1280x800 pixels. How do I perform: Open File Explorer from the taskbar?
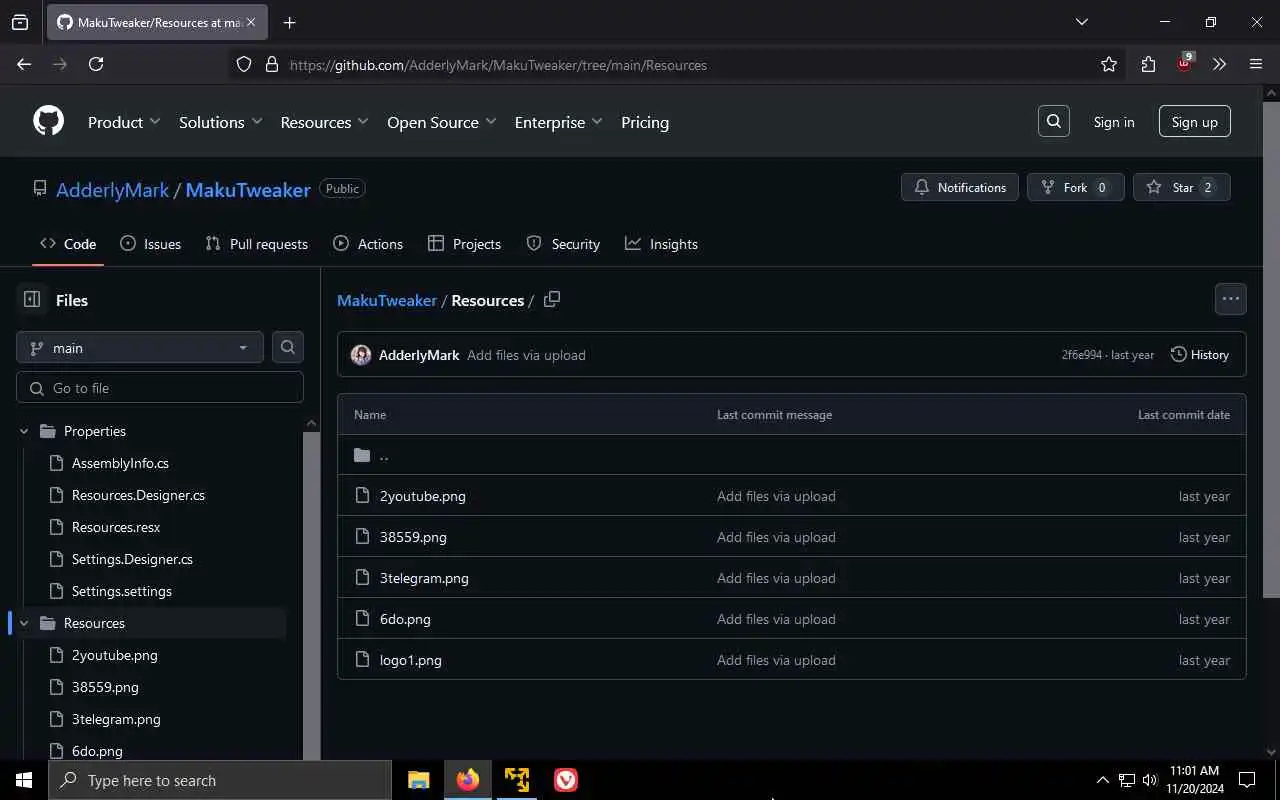pos(418,780)
